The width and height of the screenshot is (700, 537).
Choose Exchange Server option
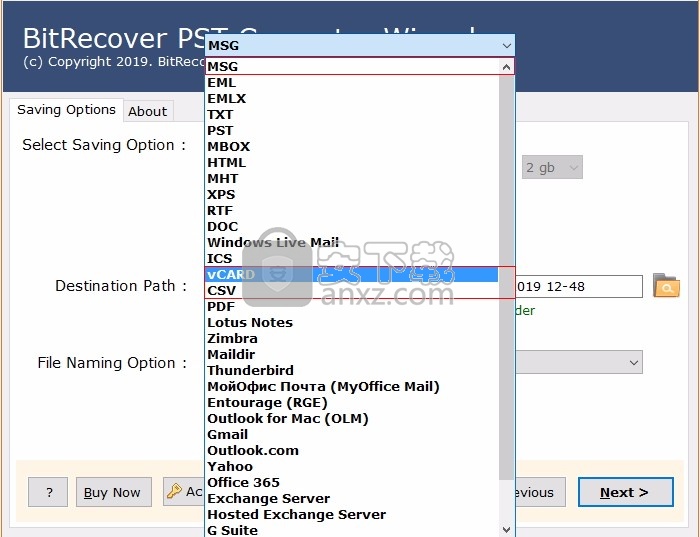pyautogui.click(x=352, y=499)
